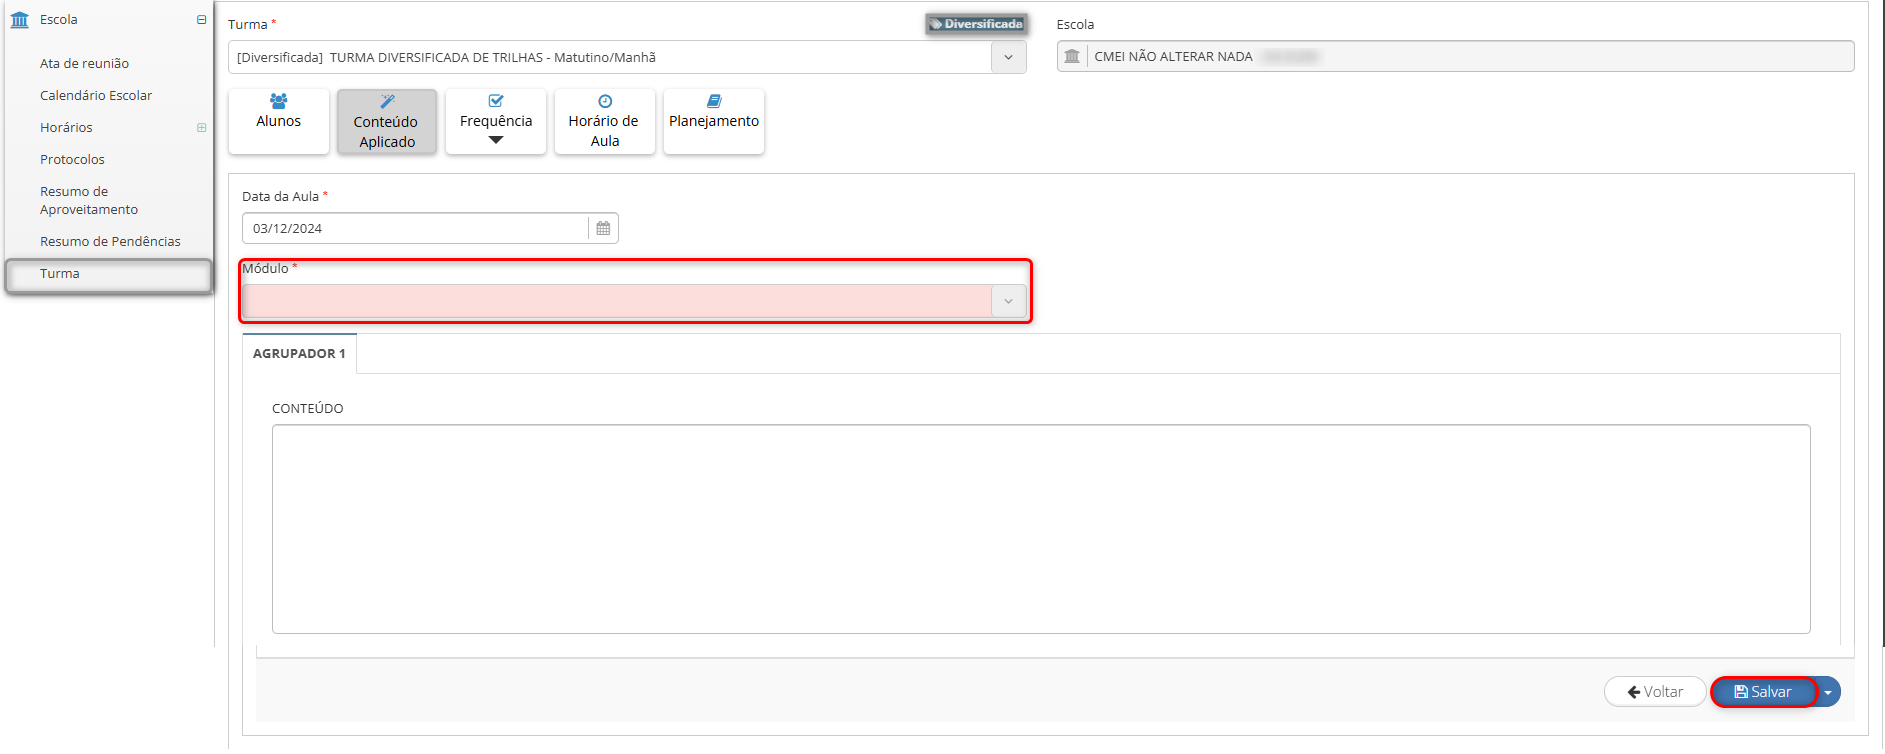Click the Diversificada tag badge
The image size is (1885, 754).
[976, 24]
